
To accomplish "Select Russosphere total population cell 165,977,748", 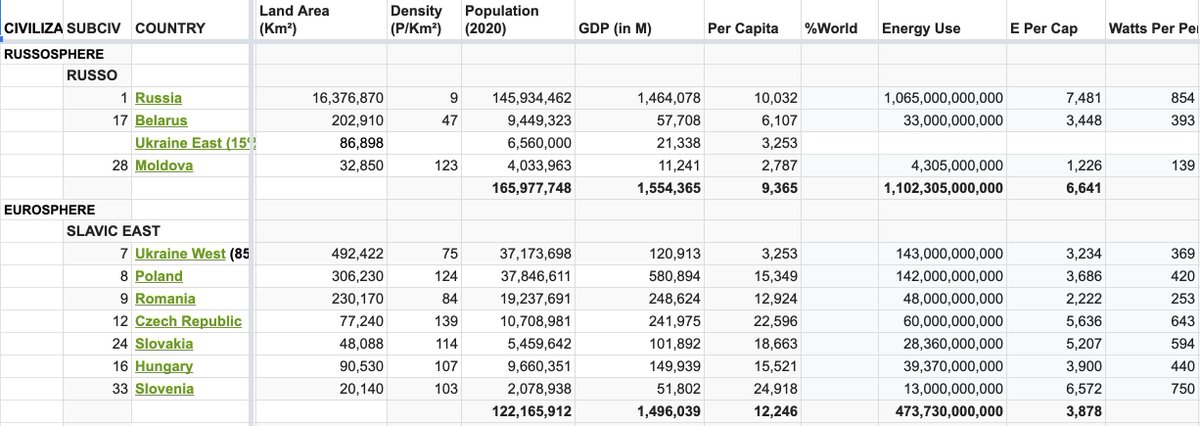I will pyautogui.click(x=531, y=188).
